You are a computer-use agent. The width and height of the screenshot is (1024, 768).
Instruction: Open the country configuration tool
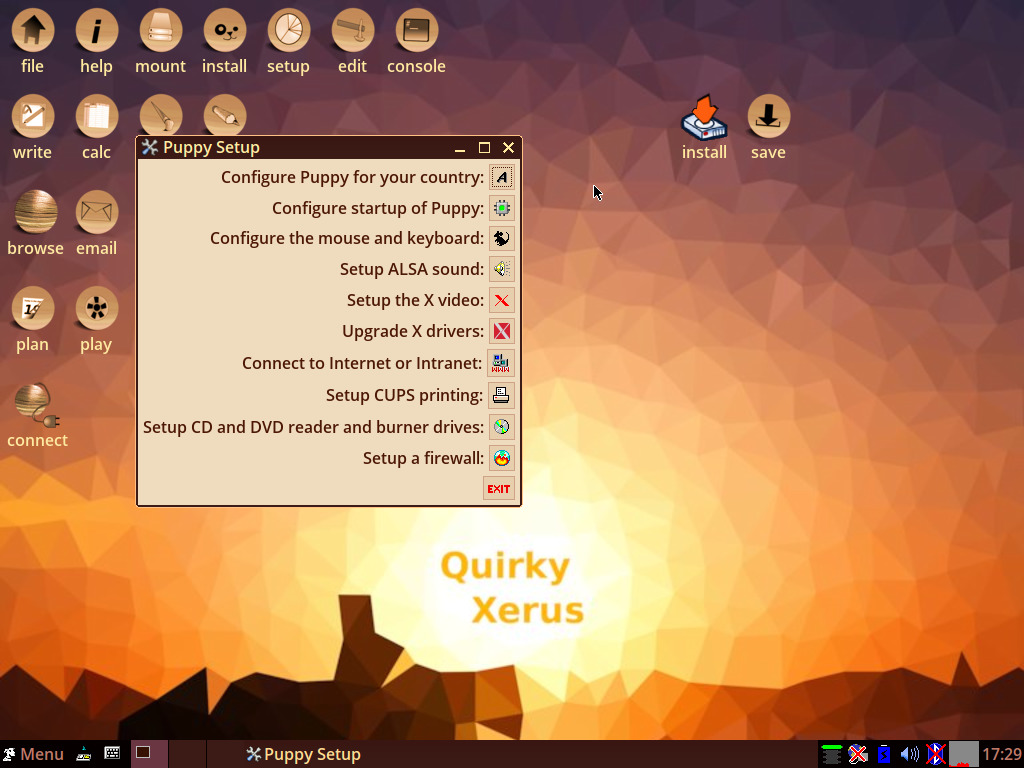coord(500,177)
